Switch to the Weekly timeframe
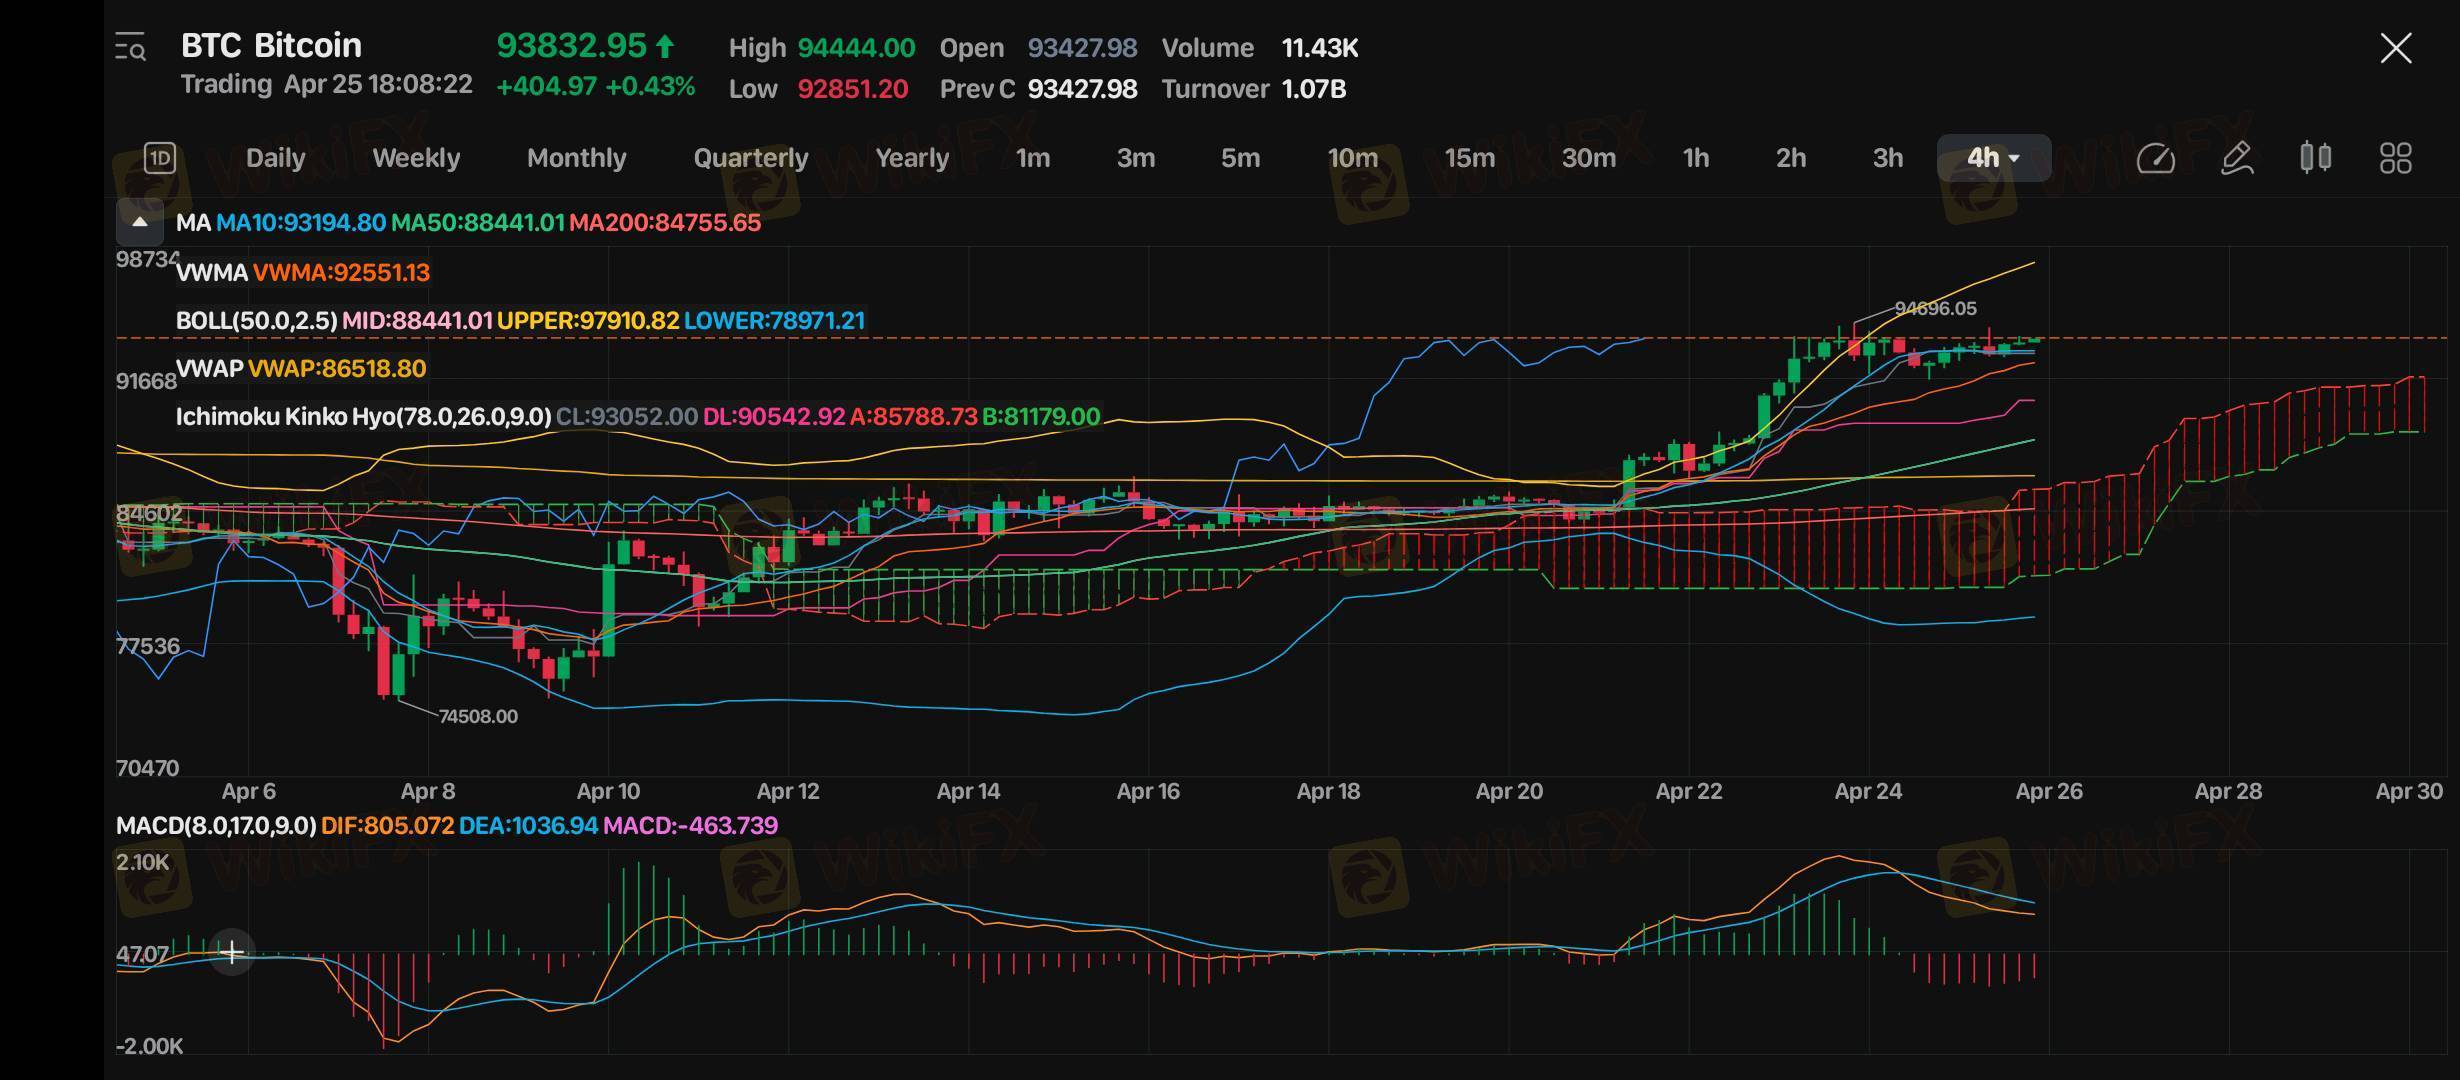 pos(416,158)
